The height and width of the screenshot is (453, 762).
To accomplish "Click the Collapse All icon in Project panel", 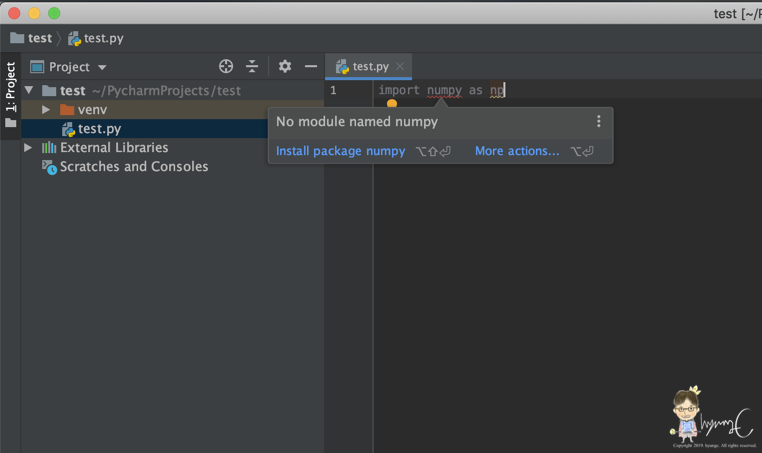I will point(252,66).
